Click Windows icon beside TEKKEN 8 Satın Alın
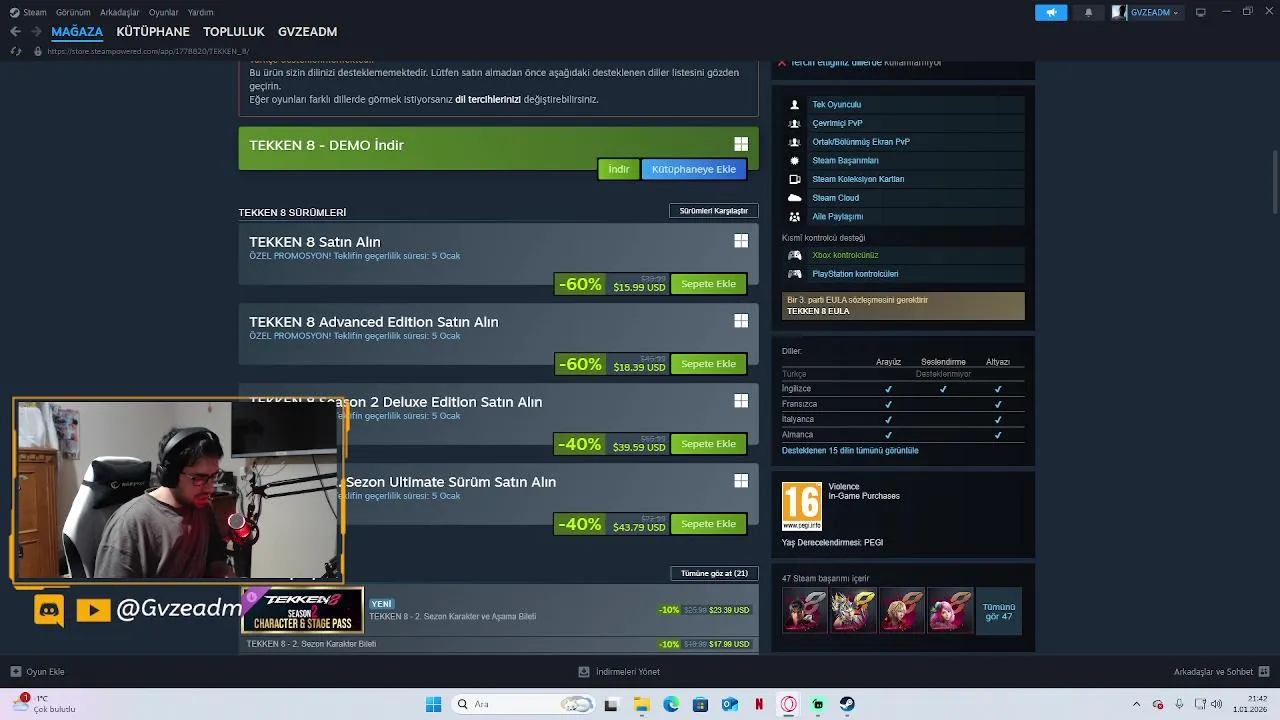Image resolution: width=1280 pixels, height=720 pixels. click(x=741, y=241)
